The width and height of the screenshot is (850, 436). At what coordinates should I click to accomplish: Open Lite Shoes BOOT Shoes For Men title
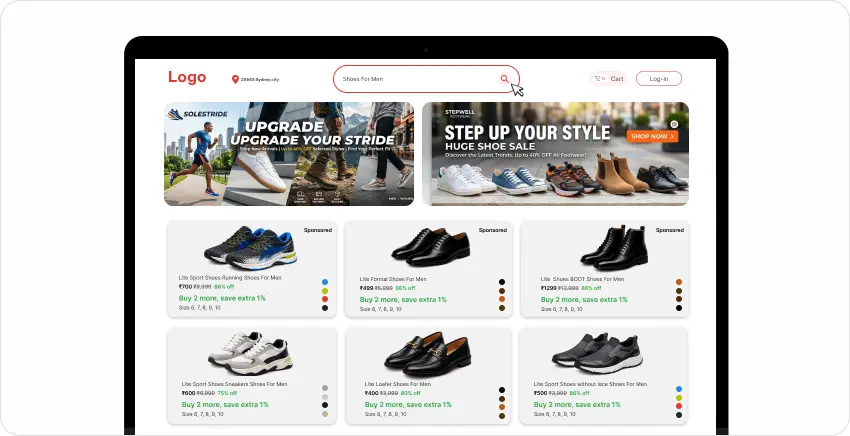coord(582,279)
